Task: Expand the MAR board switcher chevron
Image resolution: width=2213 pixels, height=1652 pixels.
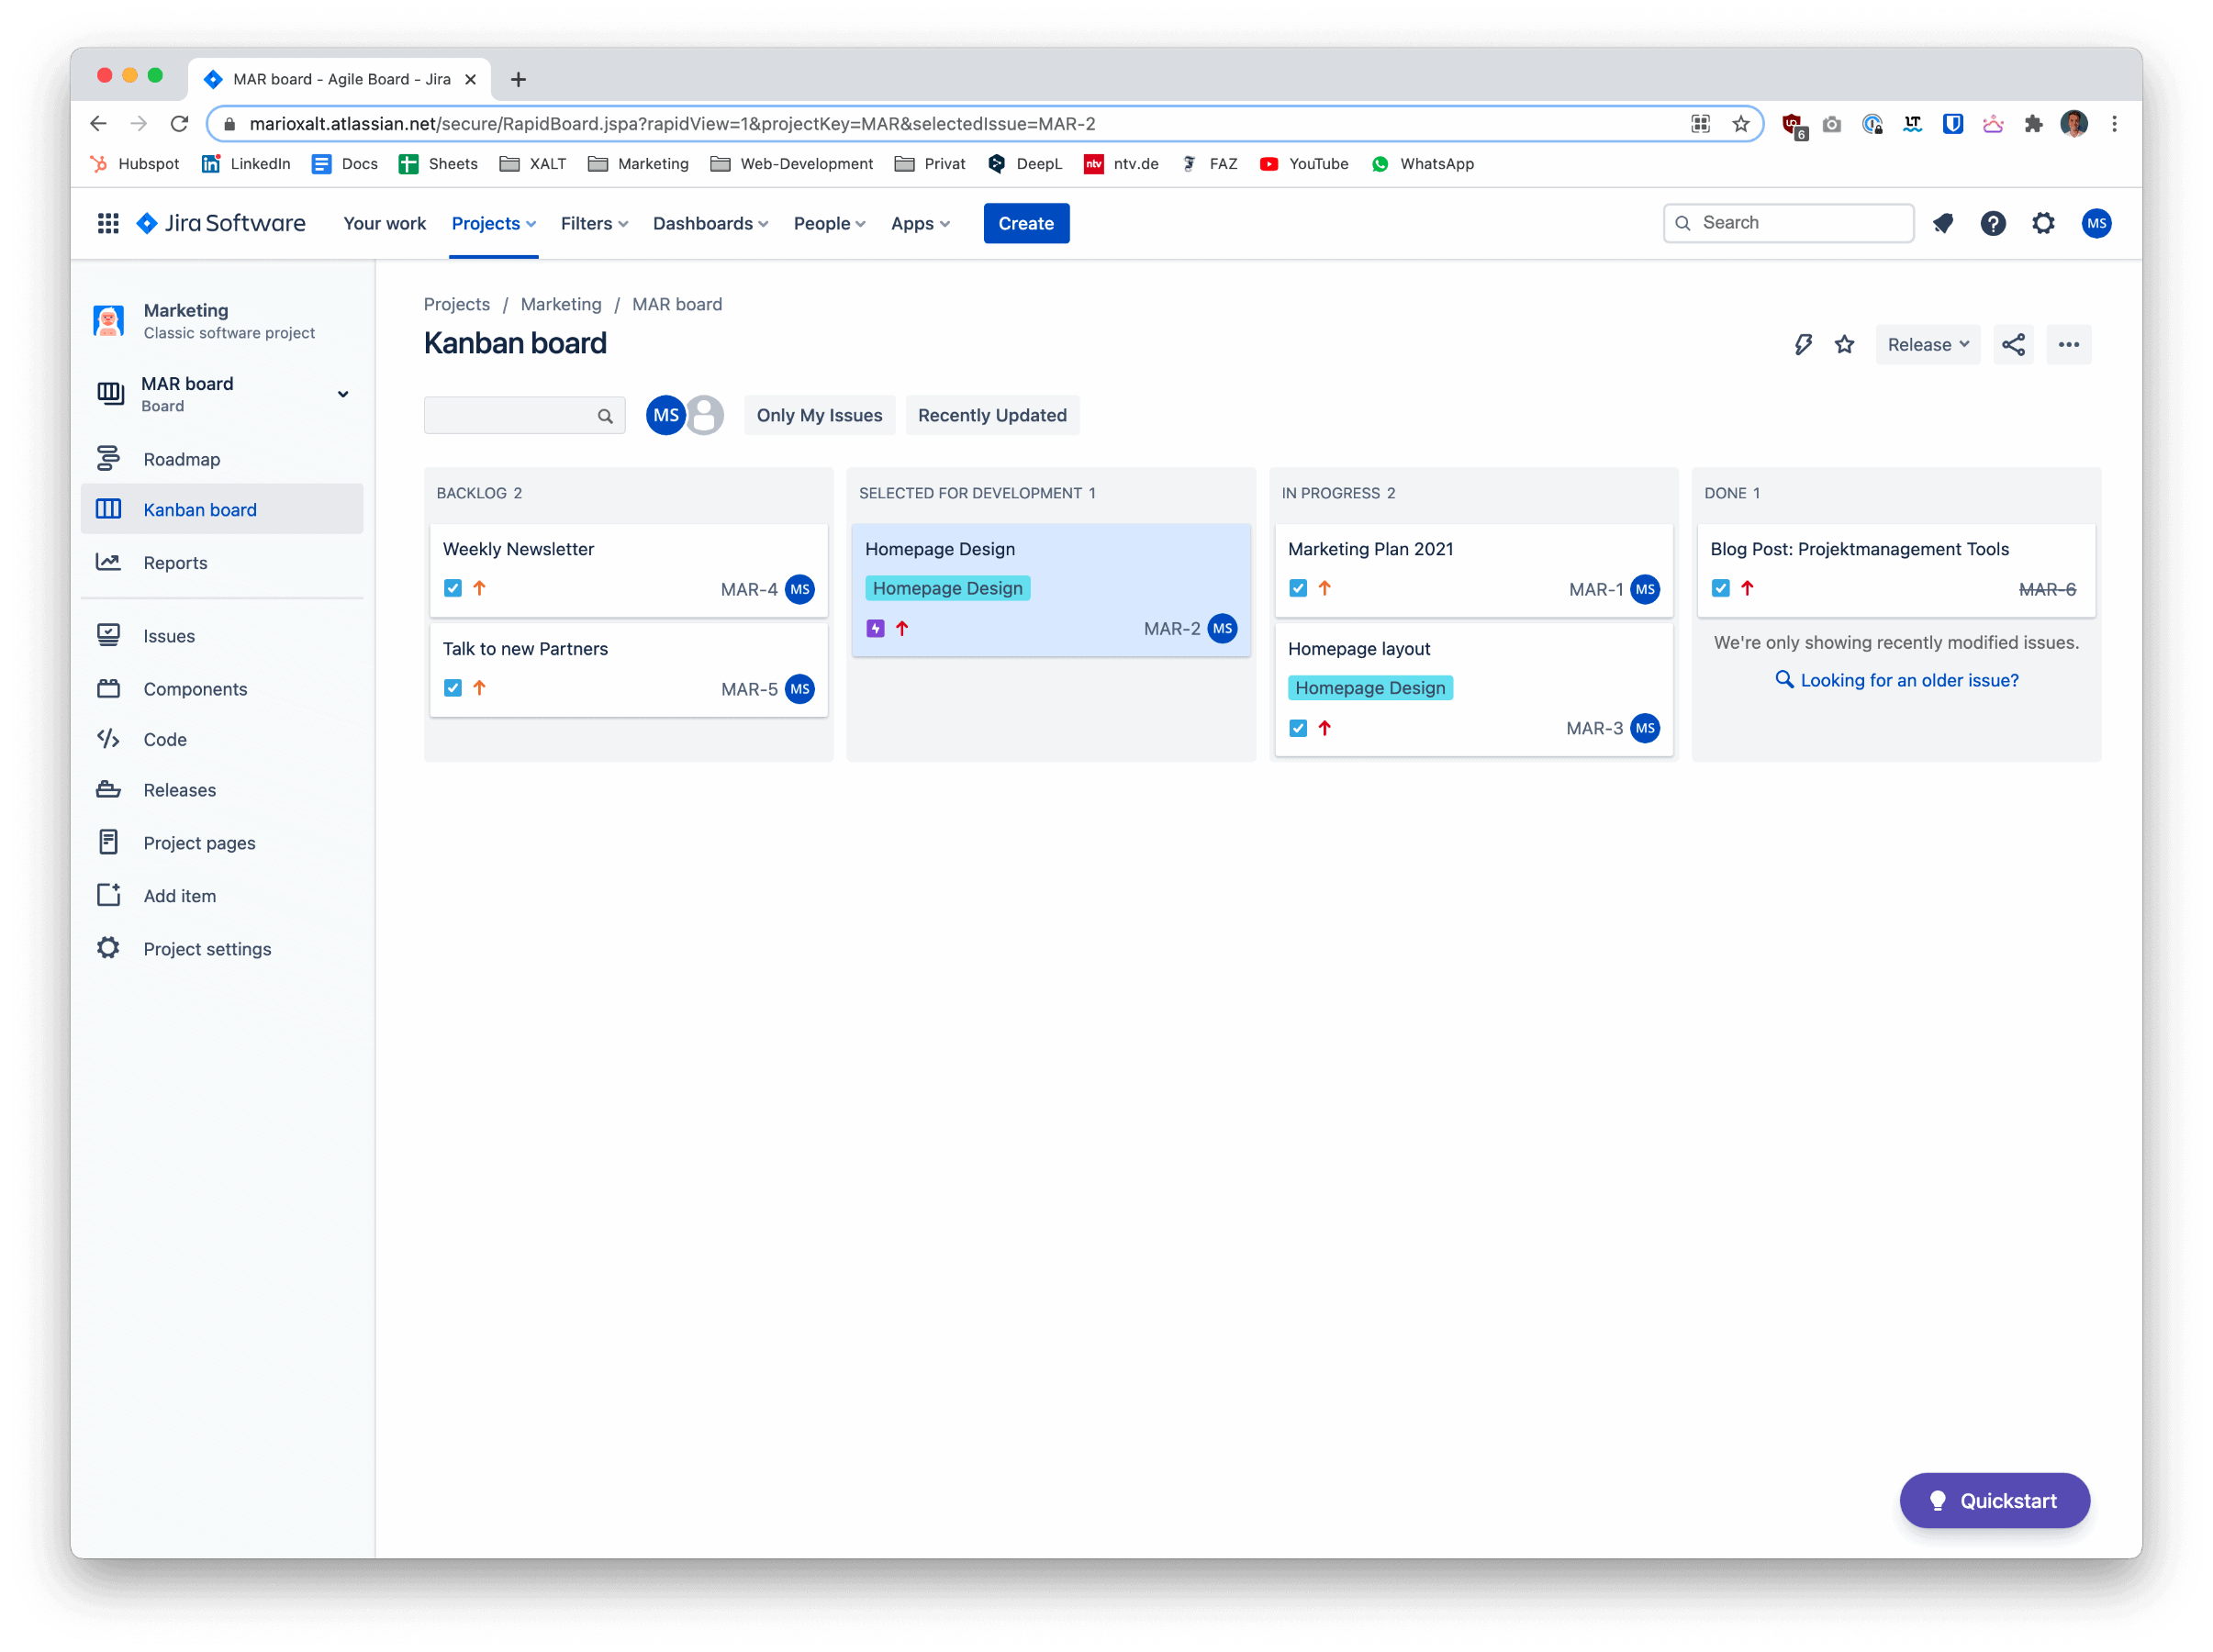Action: [x=343, y=394]
